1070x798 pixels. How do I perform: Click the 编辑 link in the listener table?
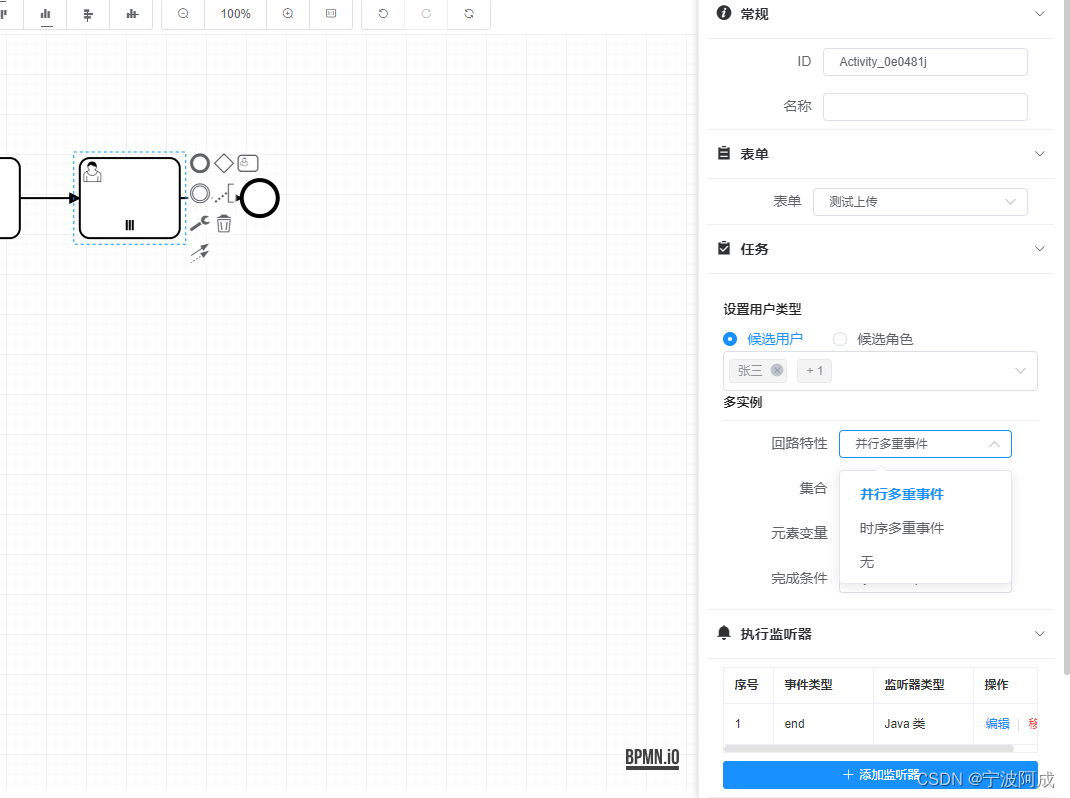(x=996, y=723)
